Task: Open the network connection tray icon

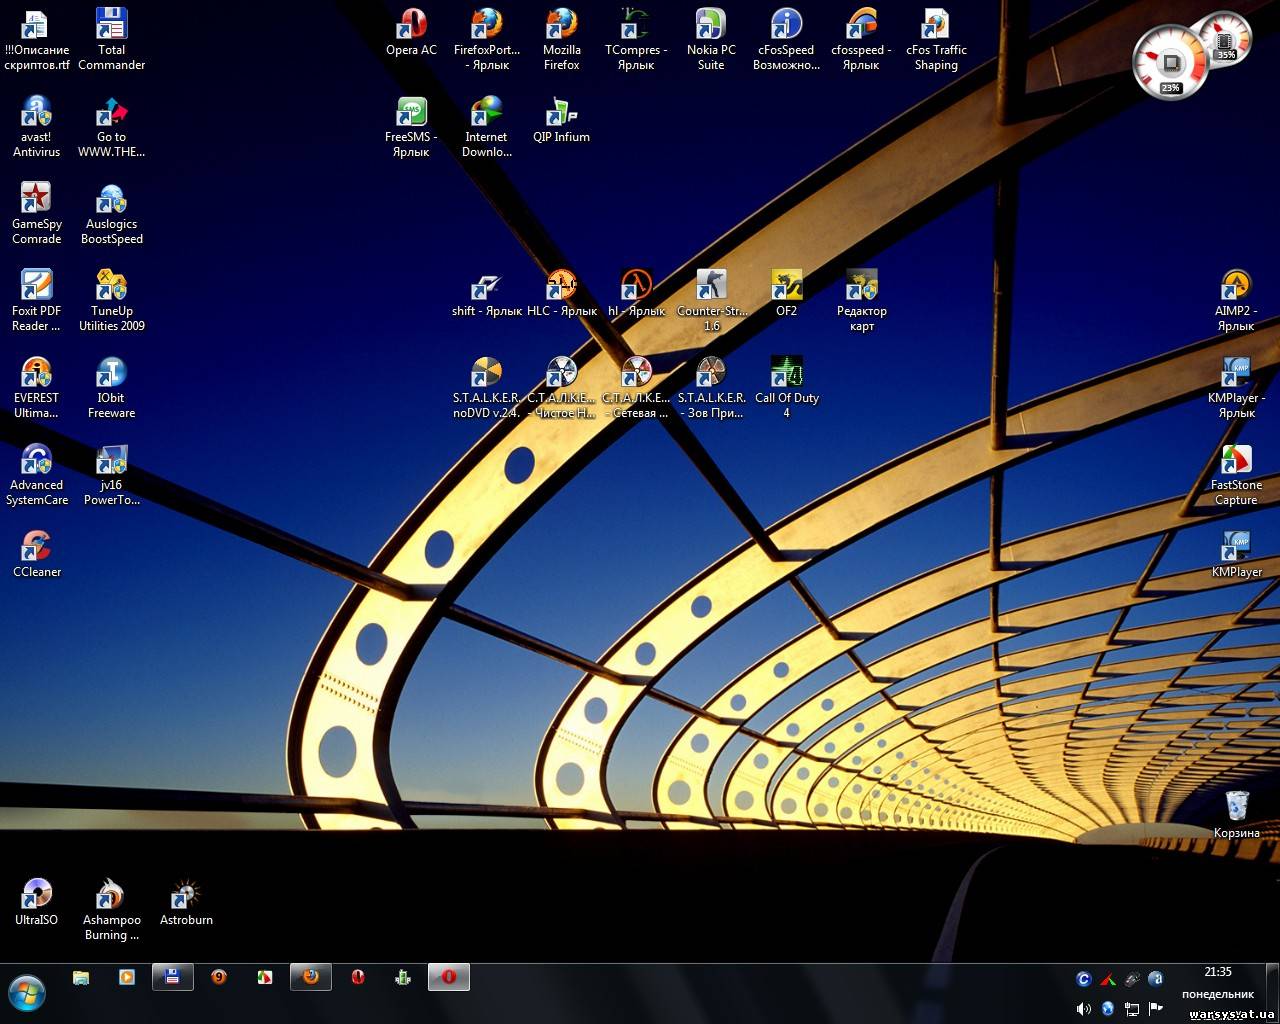Action: (1132, 1008)
